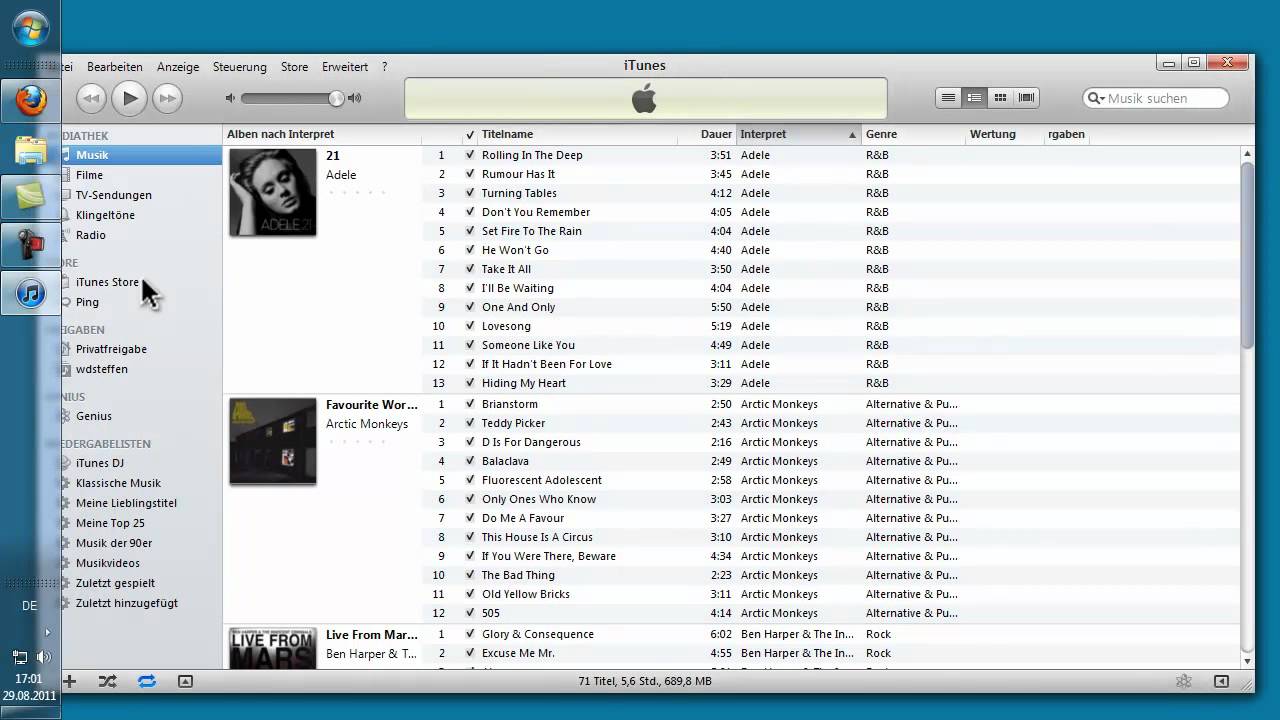Open Firefox from the taskbar

click(30, 100)
